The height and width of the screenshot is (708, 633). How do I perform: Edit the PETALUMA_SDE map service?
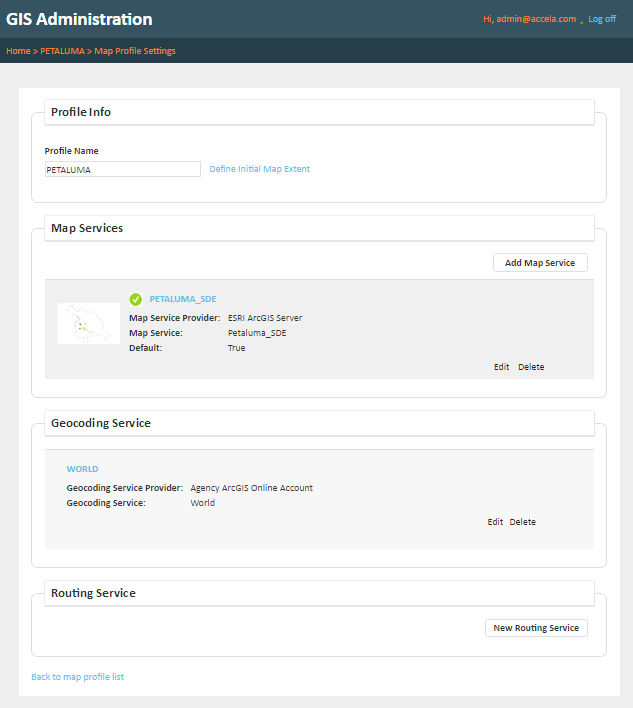(x=501, y=367)
